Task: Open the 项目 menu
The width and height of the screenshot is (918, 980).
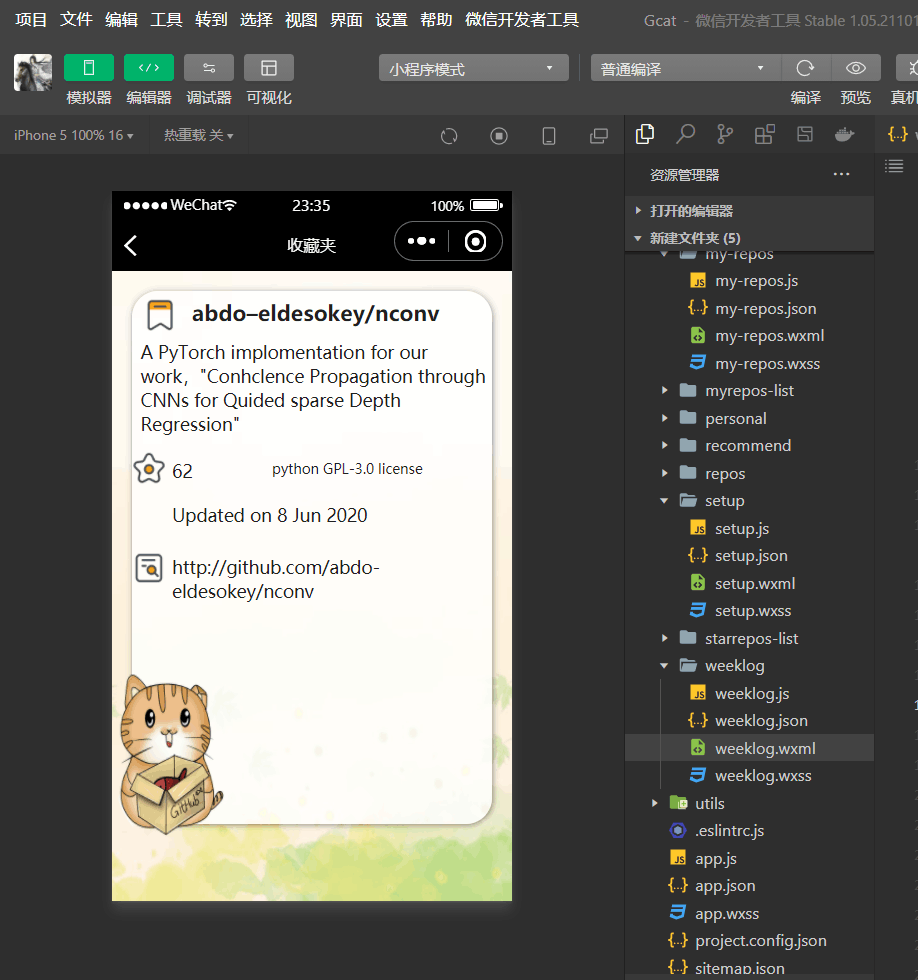Action: [x=31, y=20]
